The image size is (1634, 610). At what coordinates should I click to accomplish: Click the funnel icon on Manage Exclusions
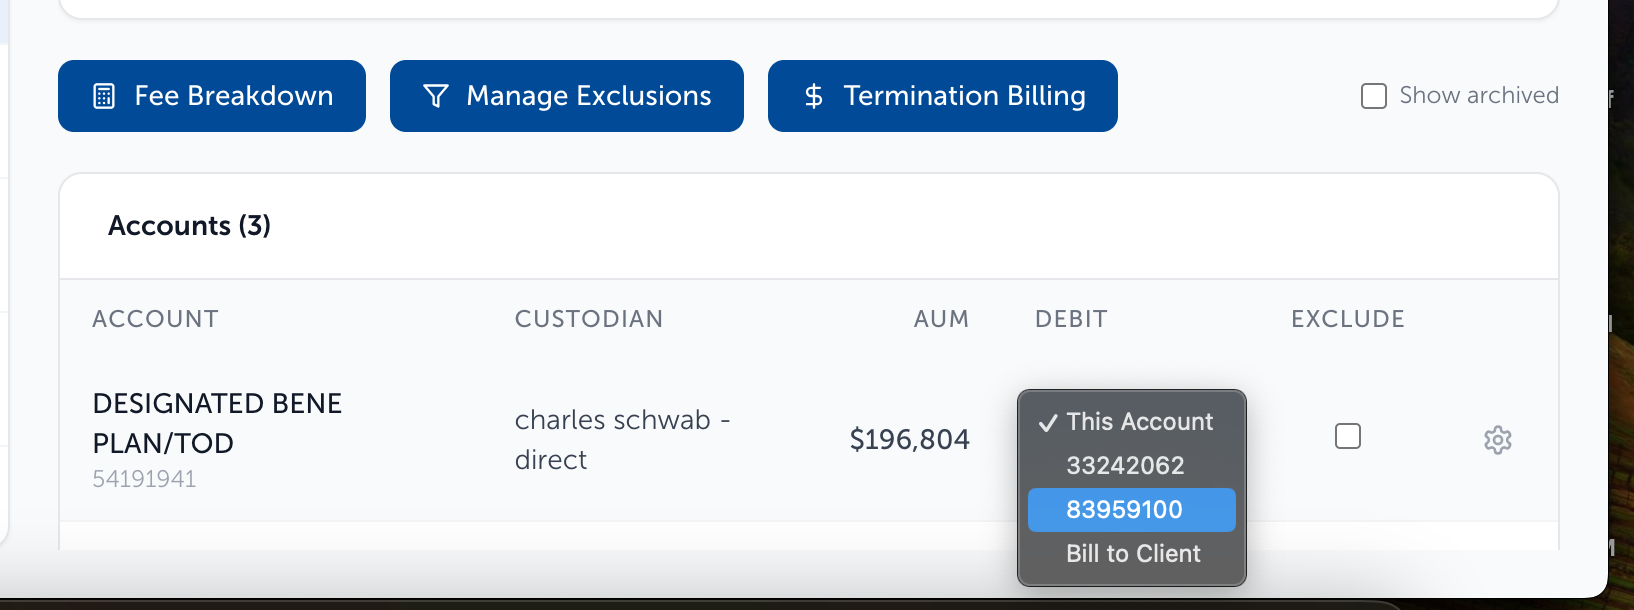[436, 96]
